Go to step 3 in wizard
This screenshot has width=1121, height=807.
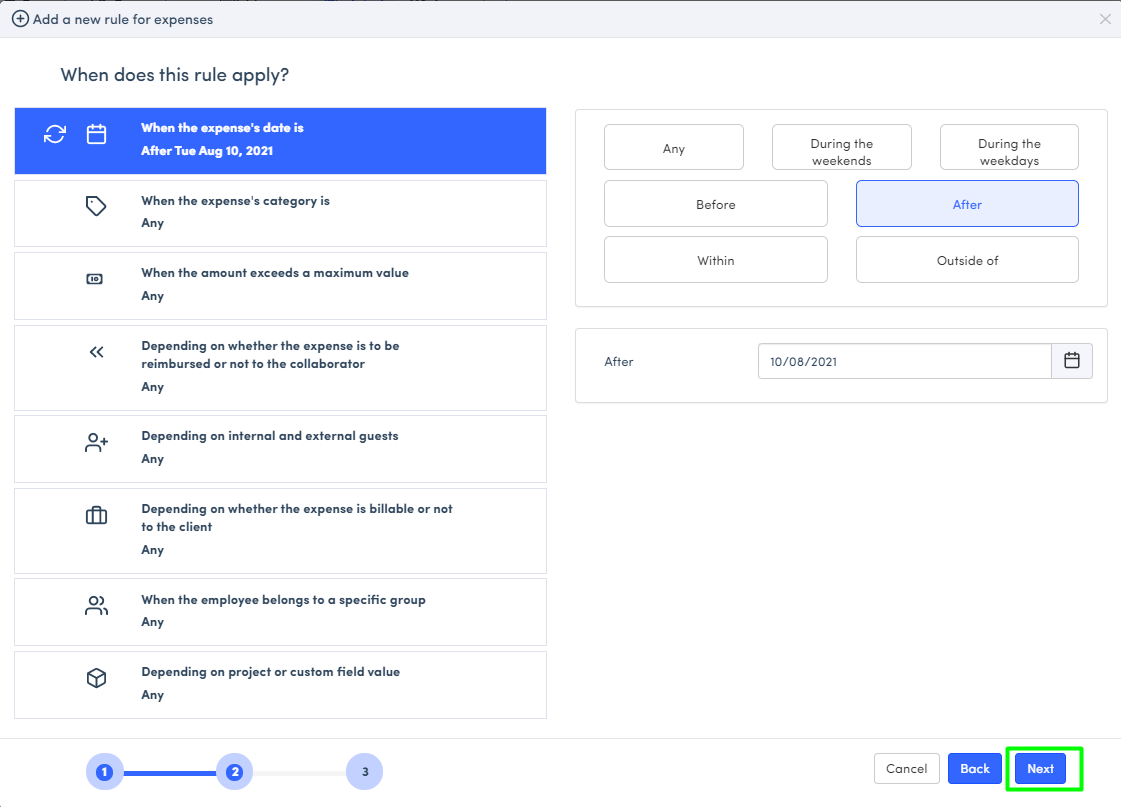(365, 771)
